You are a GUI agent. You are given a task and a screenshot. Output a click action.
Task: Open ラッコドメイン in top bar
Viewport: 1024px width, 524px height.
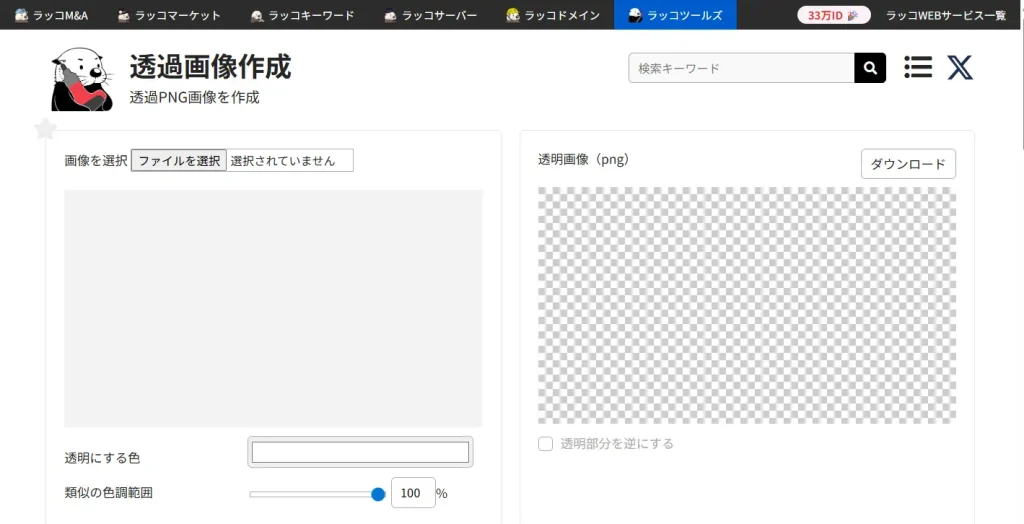(553, 15)
